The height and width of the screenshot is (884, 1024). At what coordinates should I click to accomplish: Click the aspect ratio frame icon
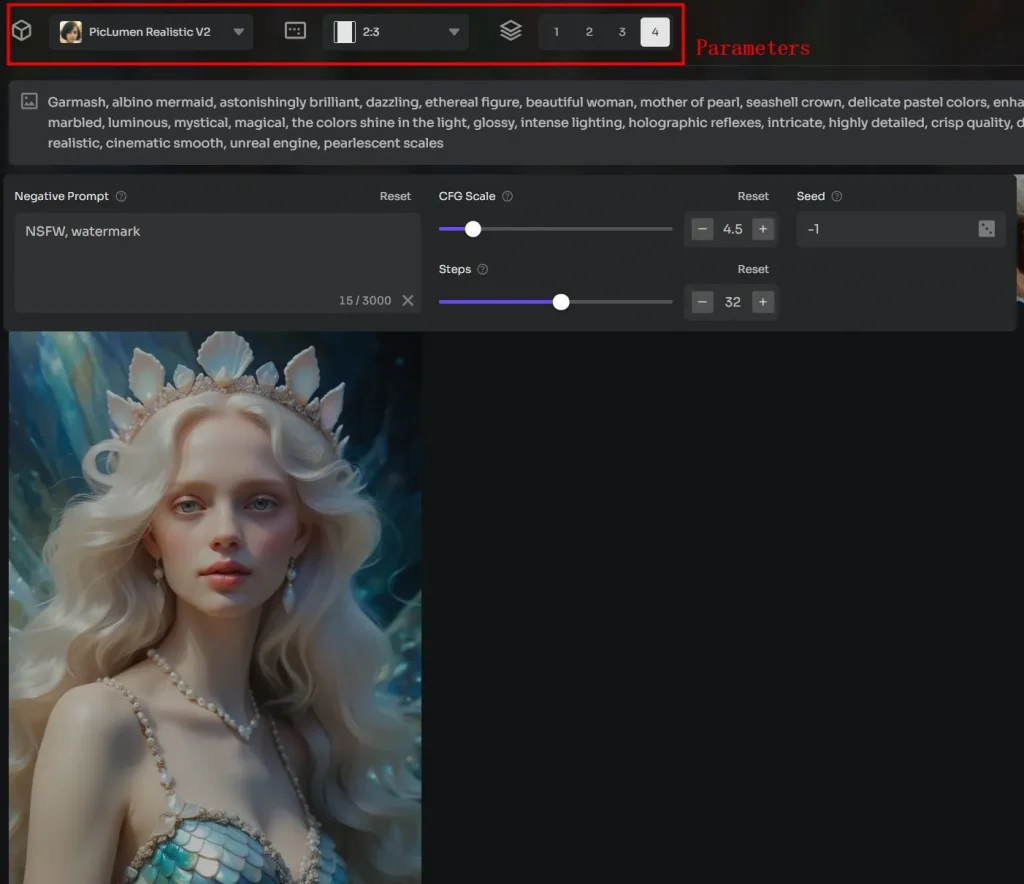(x=294, y=32)
